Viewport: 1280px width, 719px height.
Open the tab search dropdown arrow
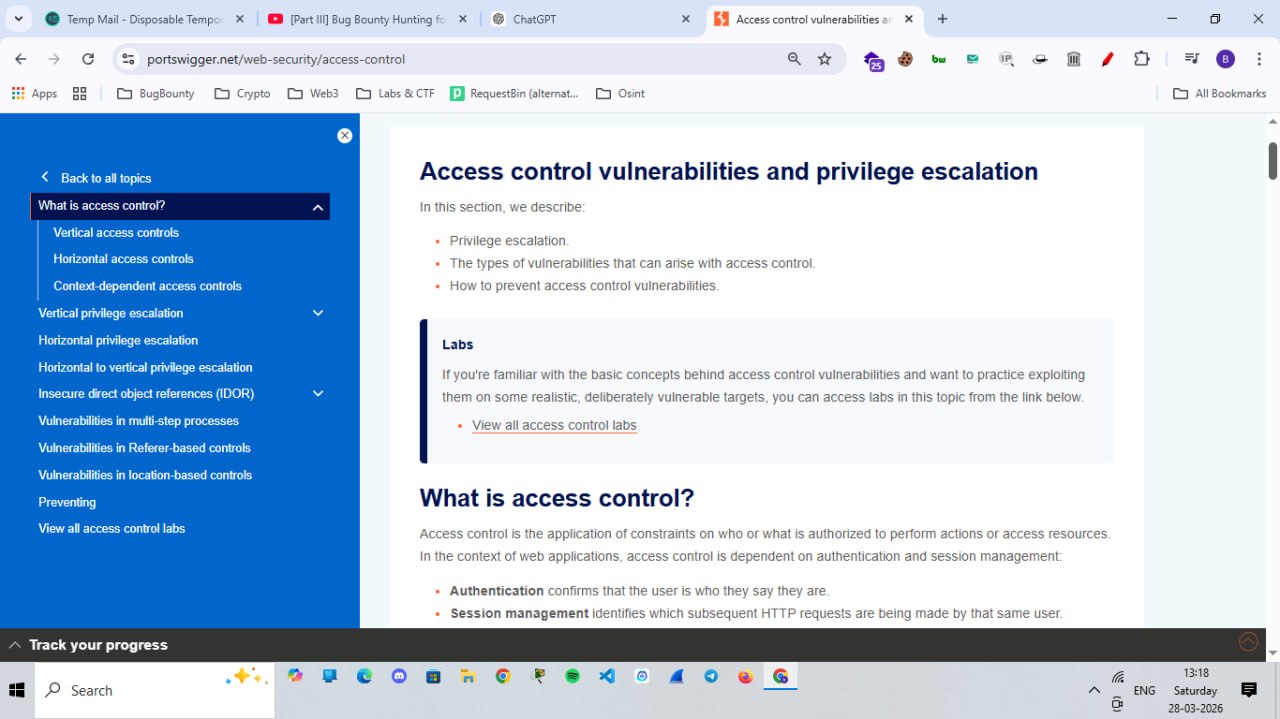point(18,19)
